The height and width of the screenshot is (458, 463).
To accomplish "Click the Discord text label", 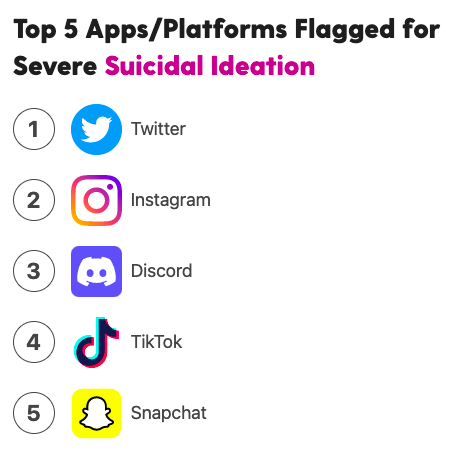I will tap(162, 271).
